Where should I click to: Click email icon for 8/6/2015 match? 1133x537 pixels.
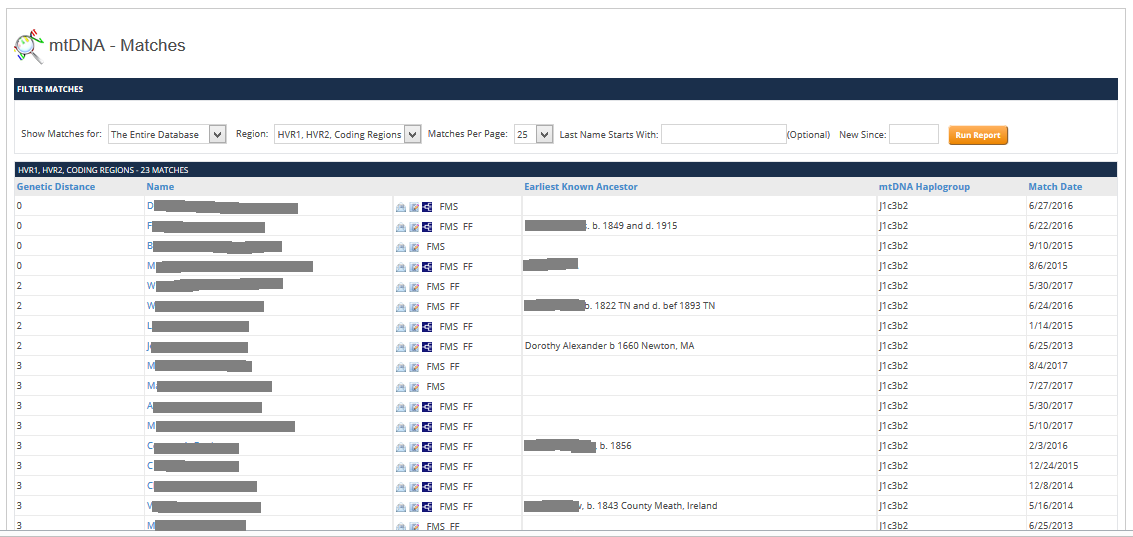coord(401,267)
